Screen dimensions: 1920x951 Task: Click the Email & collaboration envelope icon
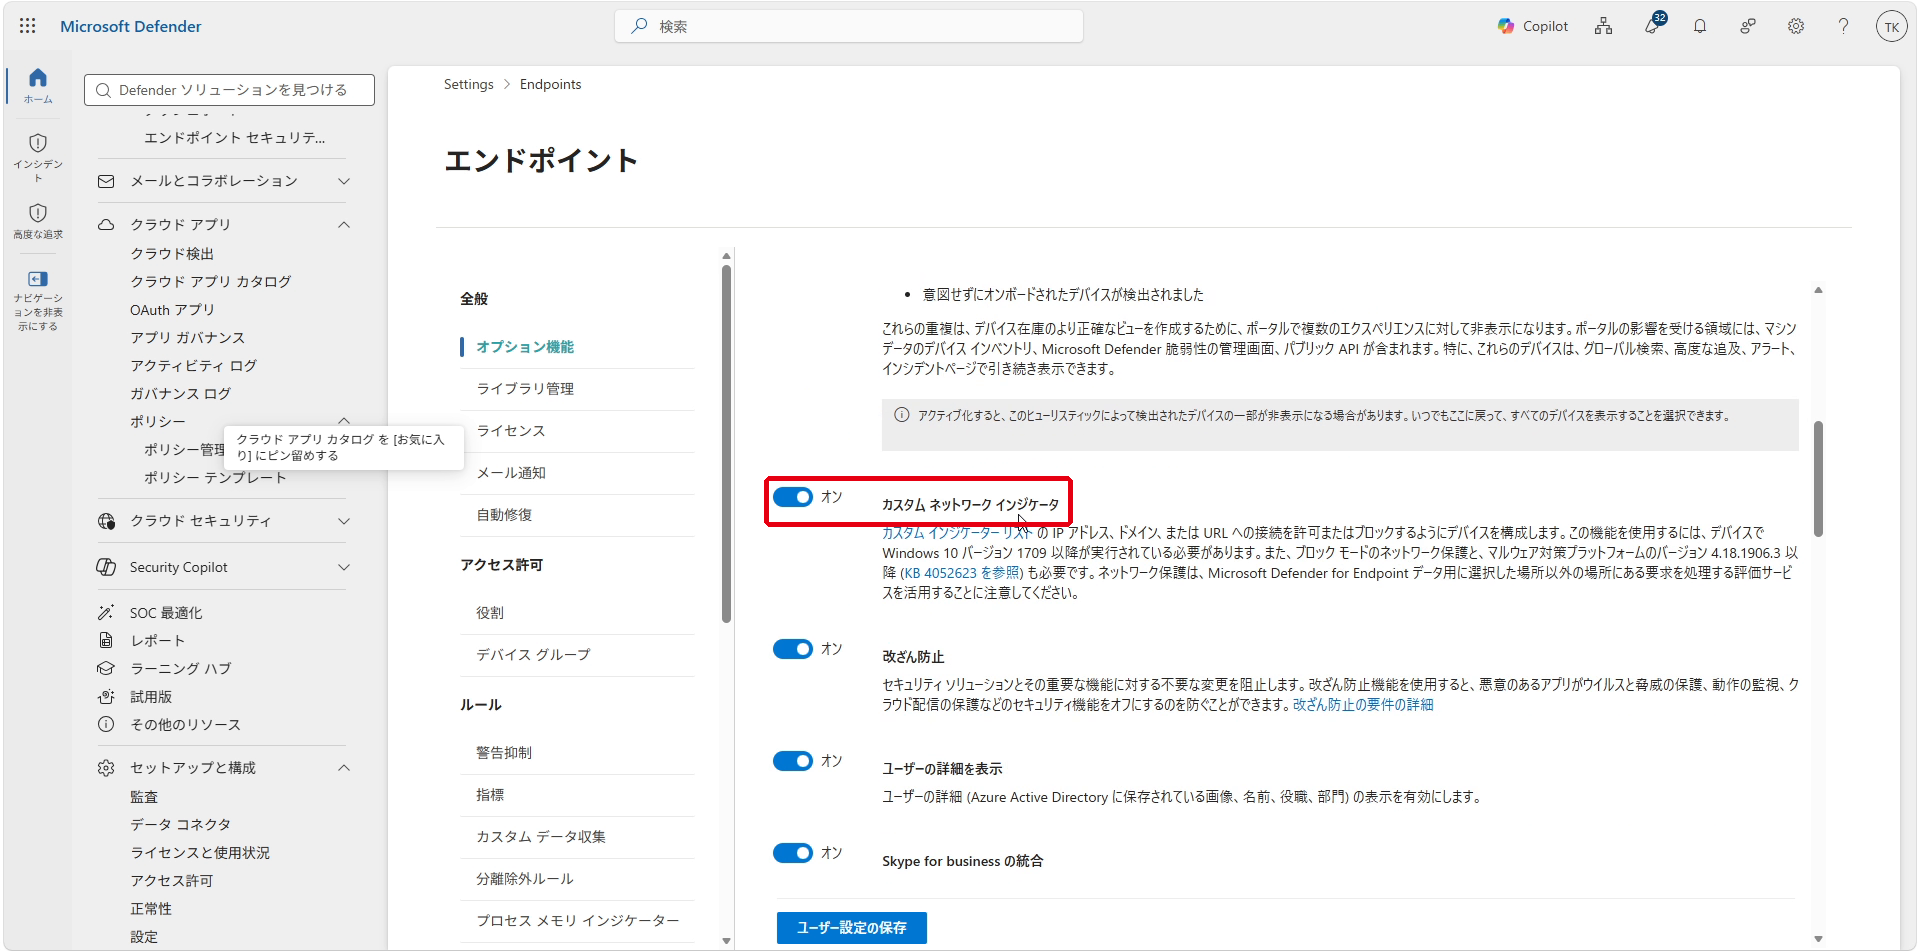[106, 181]
